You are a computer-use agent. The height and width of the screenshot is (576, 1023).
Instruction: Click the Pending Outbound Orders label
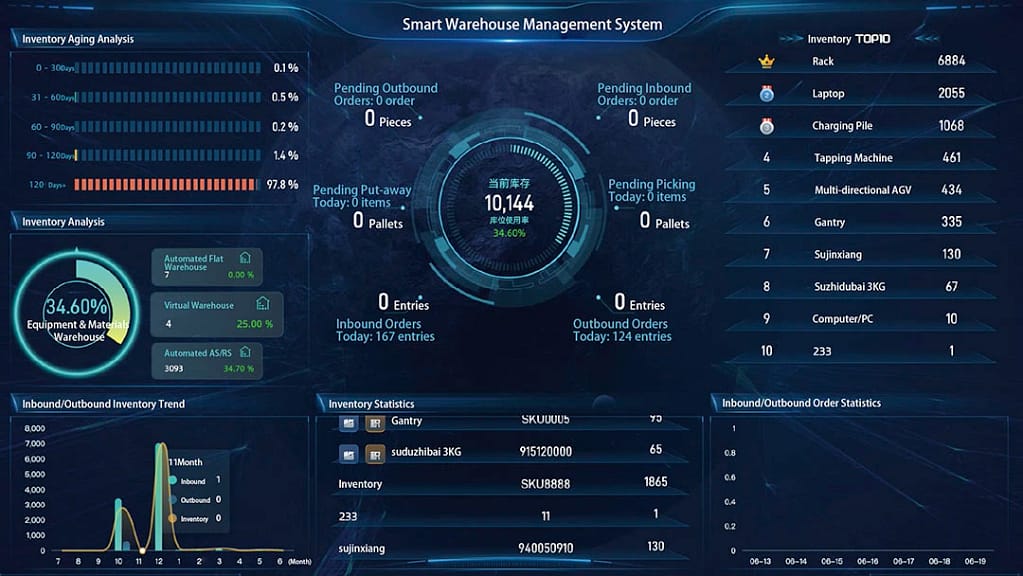tap(386, 94)
